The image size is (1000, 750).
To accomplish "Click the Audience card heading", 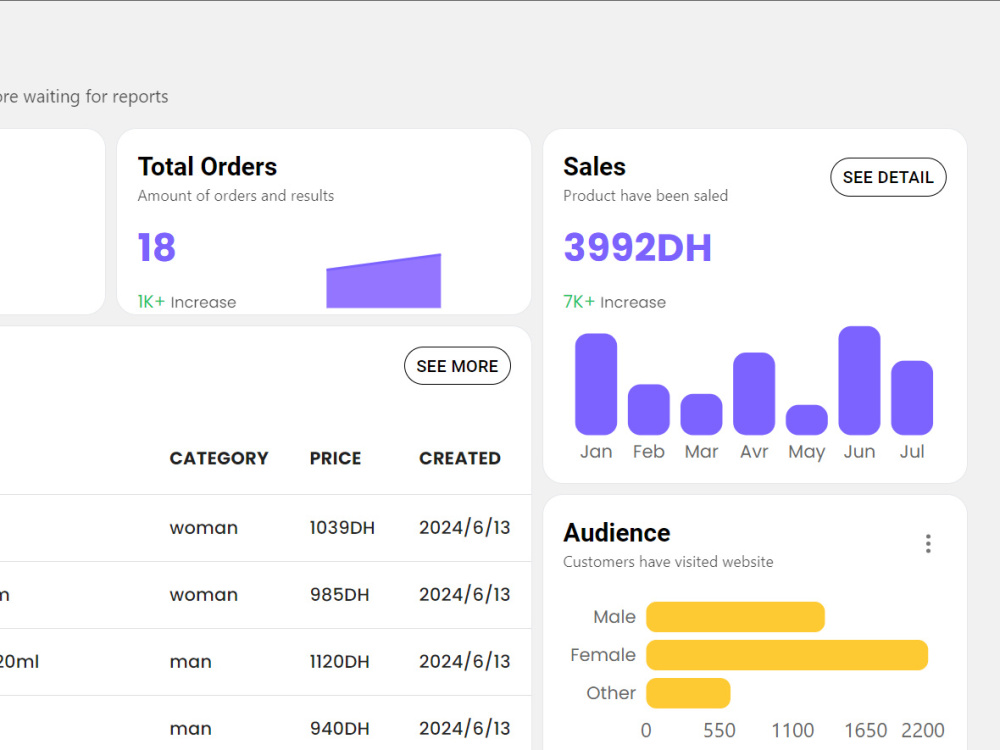I will (x=617, y=533).
